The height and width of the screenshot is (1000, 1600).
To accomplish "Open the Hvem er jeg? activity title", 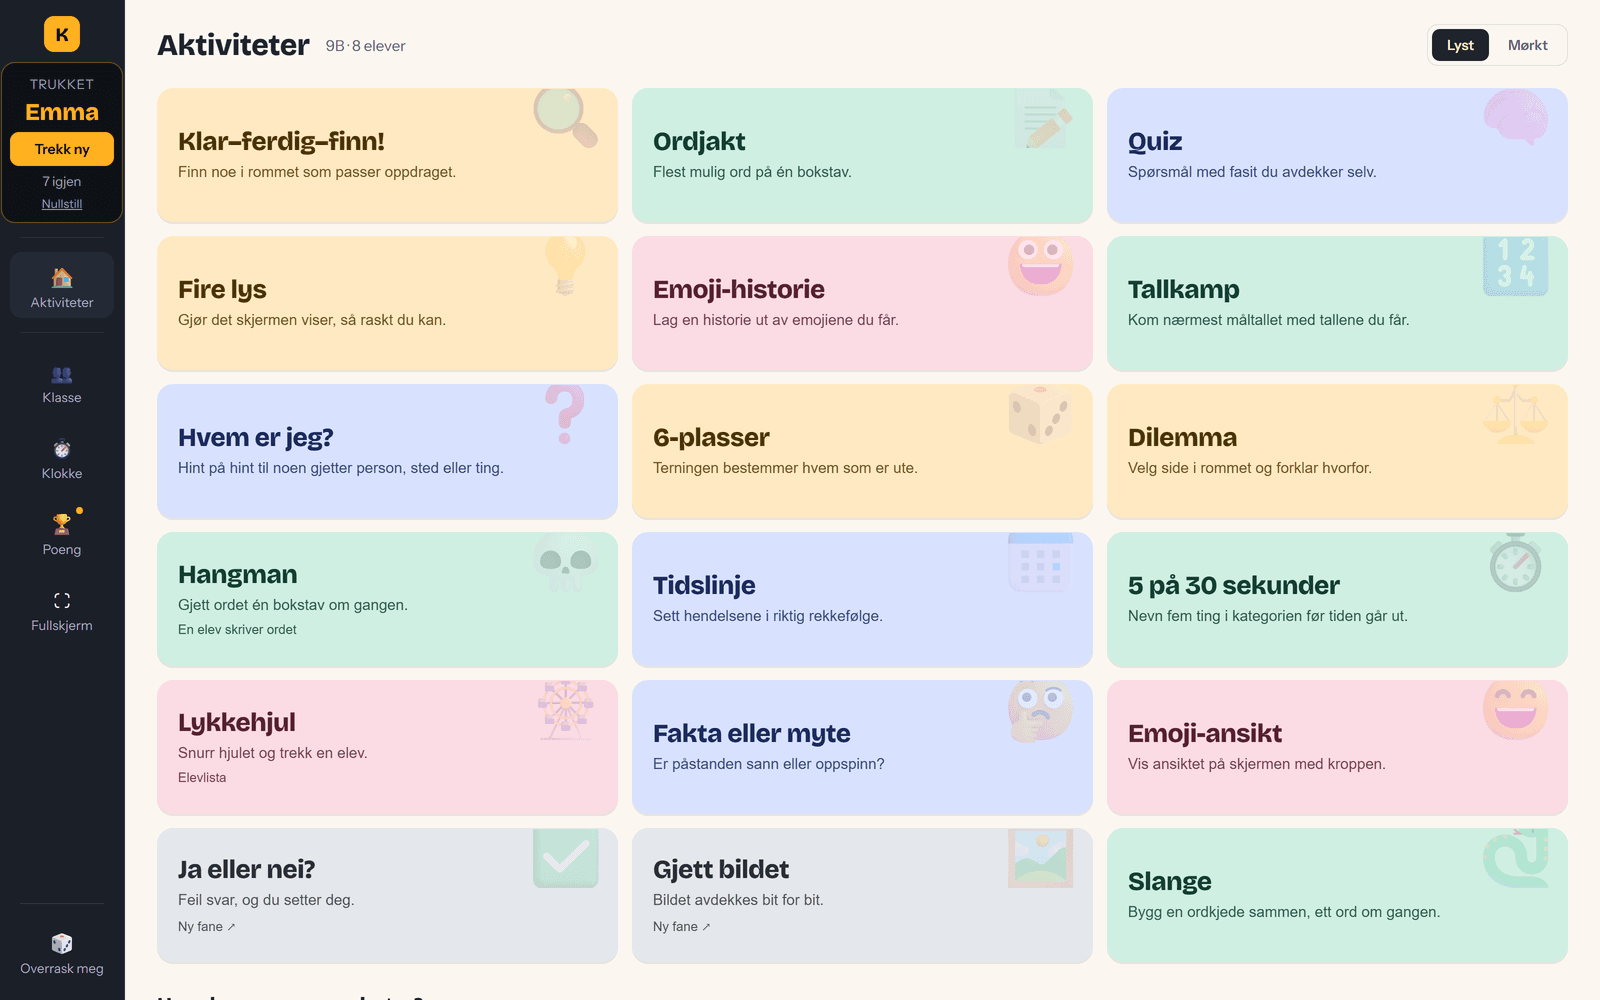I will click(256, 437).
